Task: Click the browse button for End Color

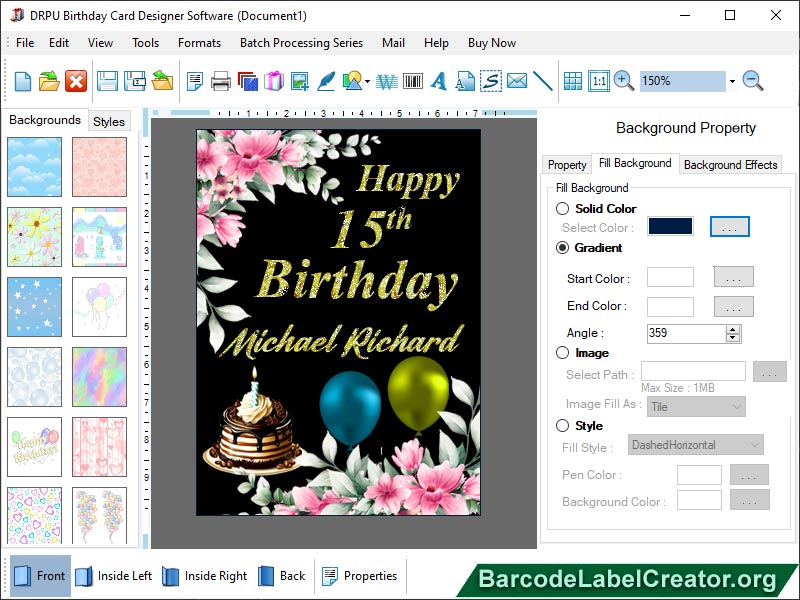Action: [x=733, y=307]
